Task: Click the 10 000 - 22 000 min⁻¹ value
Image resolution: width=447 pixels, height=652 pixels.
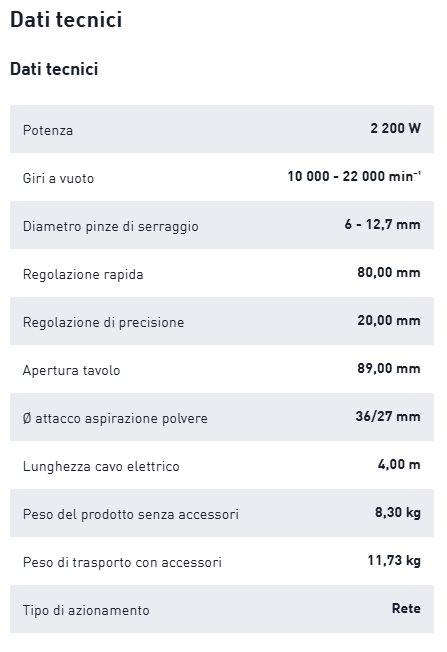Action: [x=354, y=176]
